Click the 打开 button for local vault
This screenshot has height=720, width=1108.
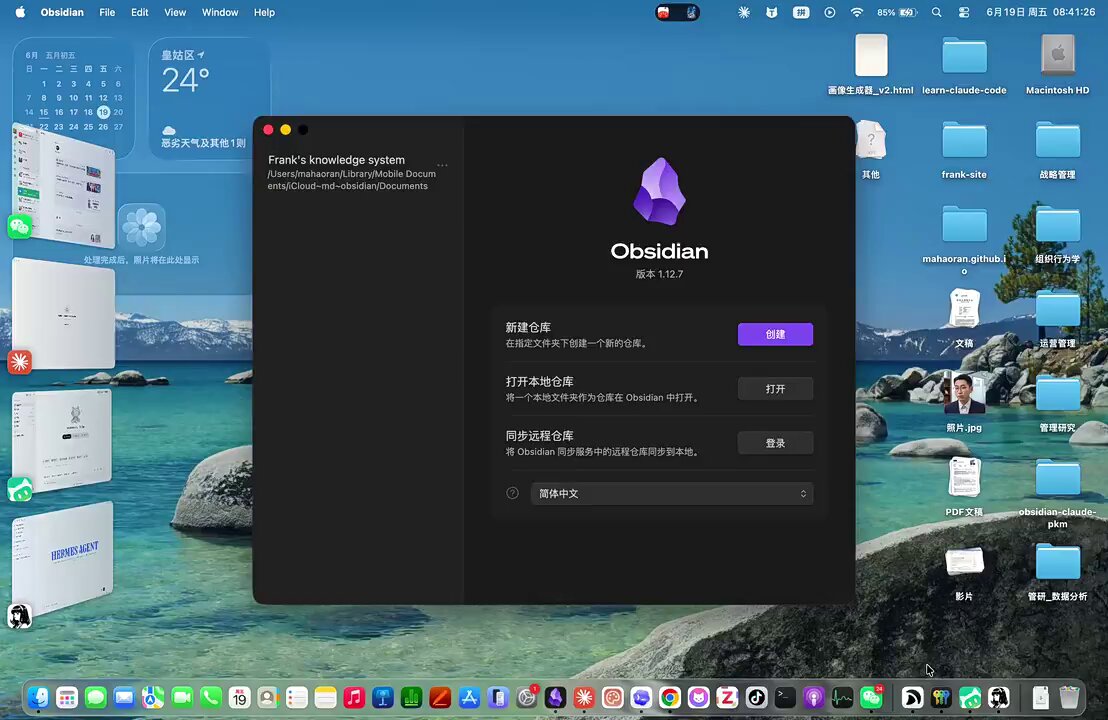(x=775, y=389)
